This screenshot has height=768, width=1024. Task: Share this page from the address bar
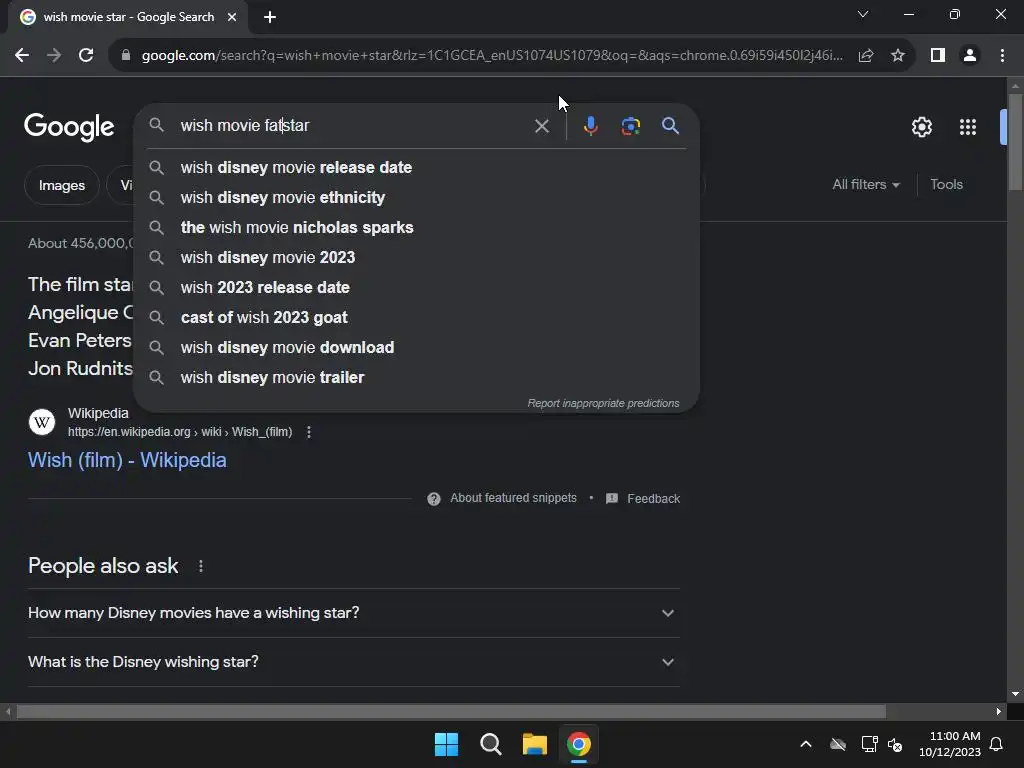coord(866,56)
